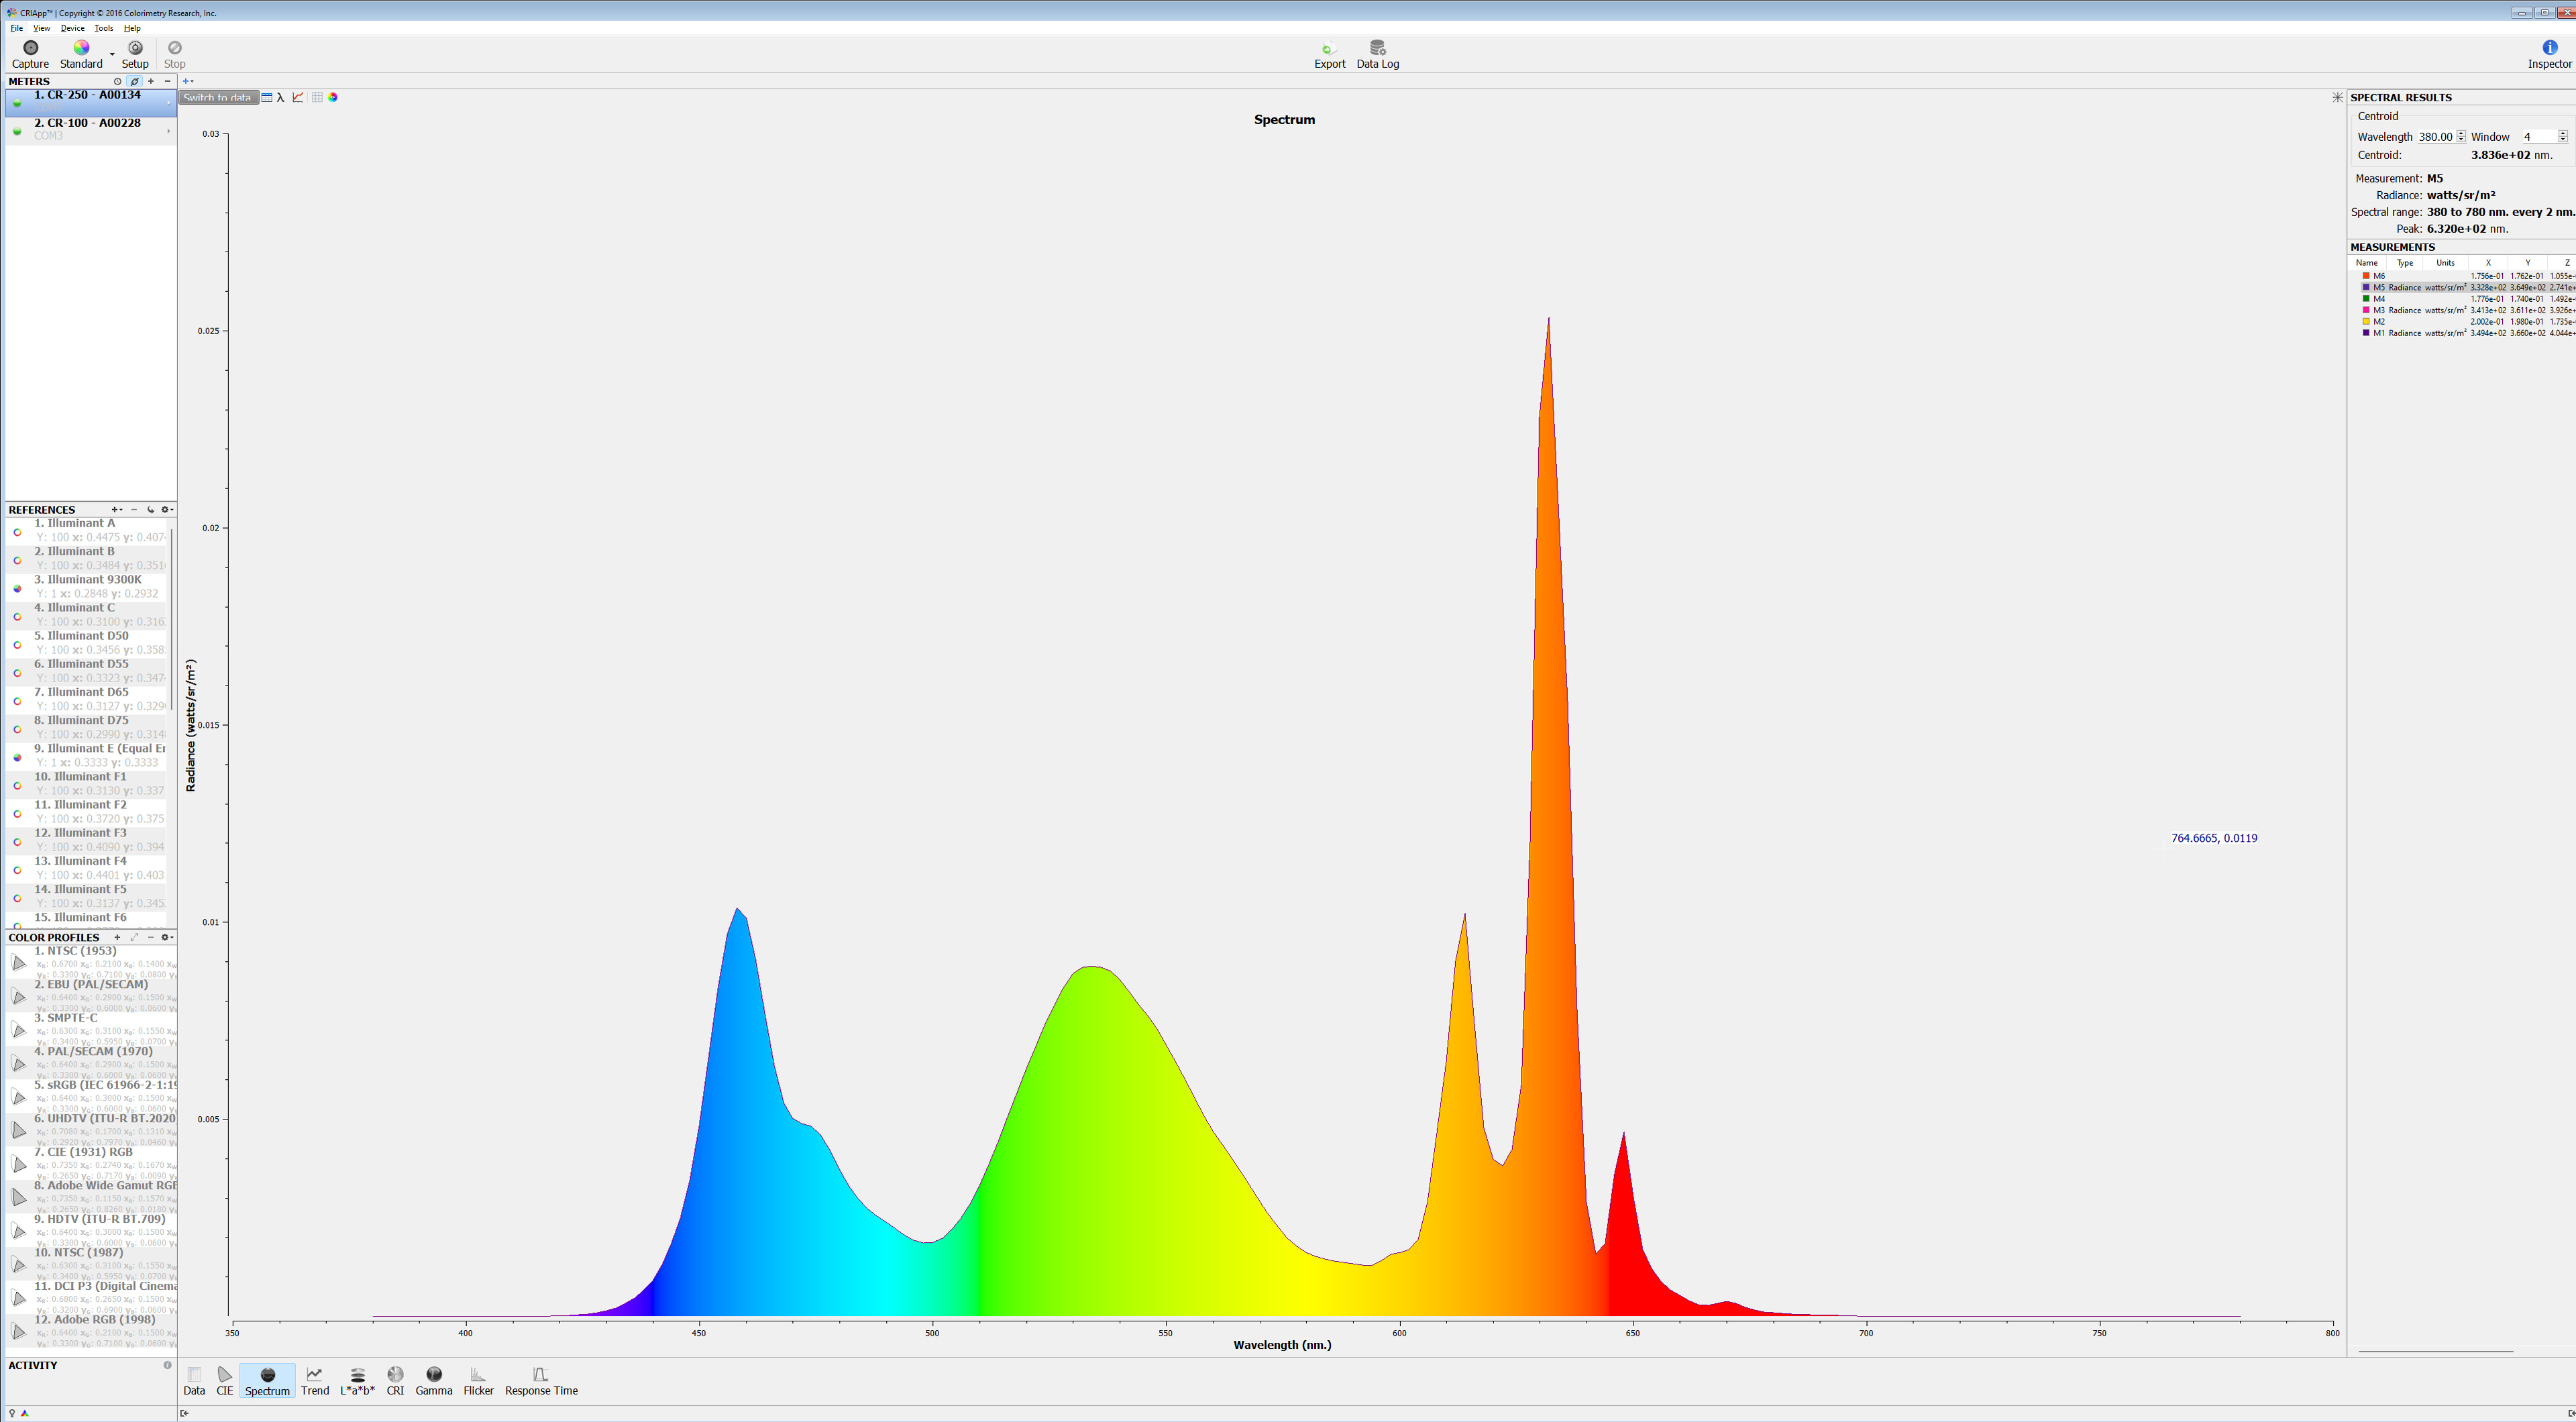Open the Device menu
2576x1422 pixels.
(72, 28)
